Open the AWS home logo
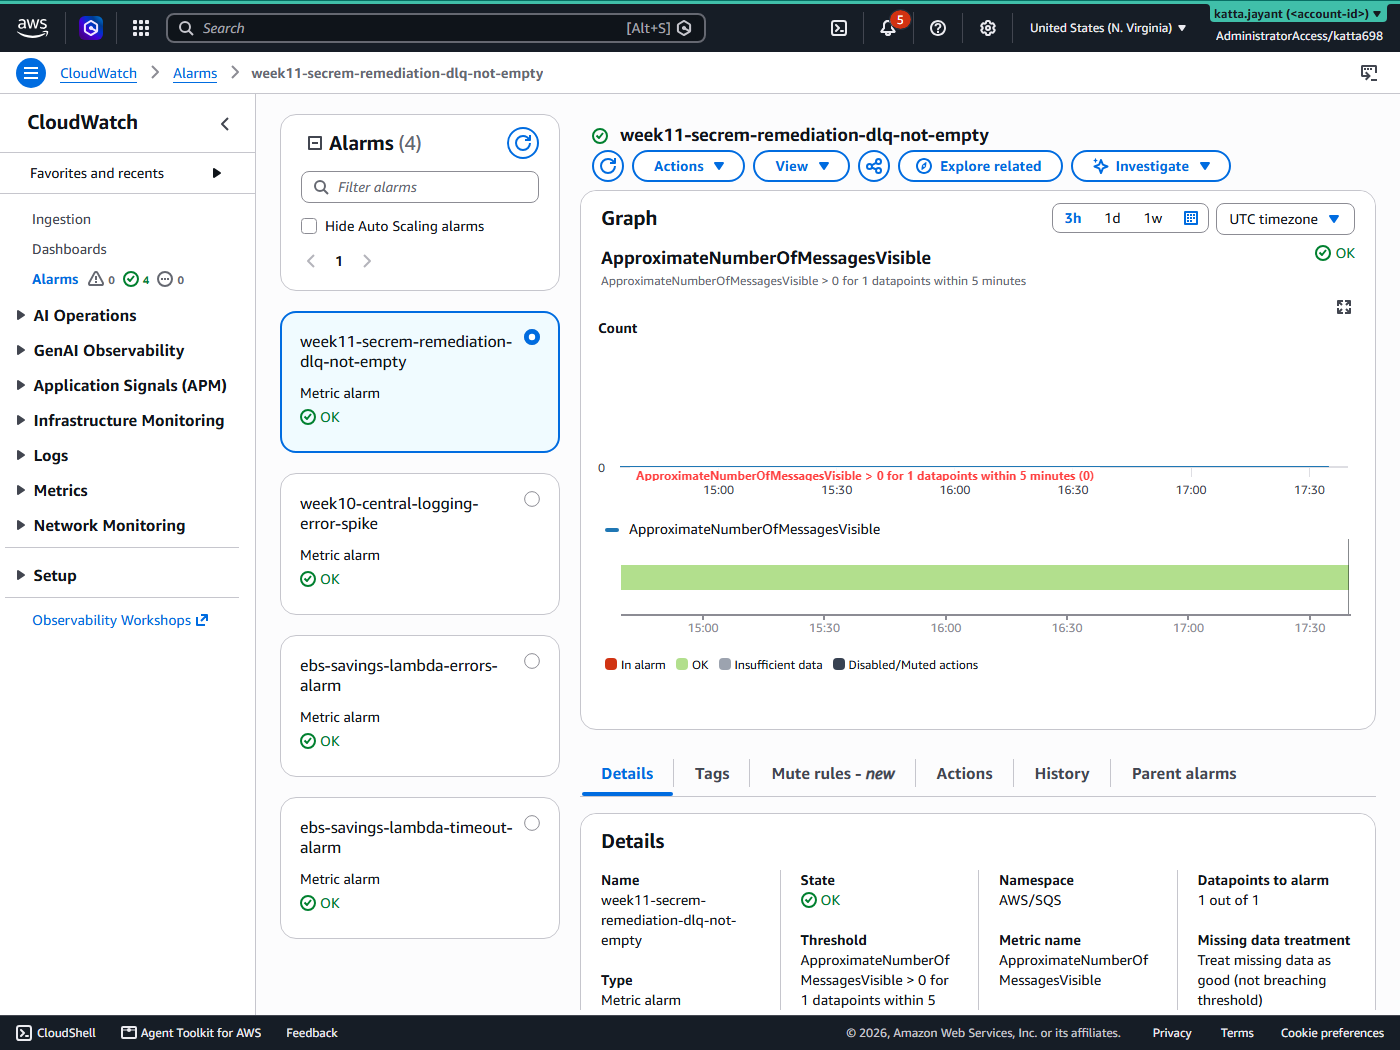Image resolution: width=1400 pixels, height=1050 pixels. (32, 28)
